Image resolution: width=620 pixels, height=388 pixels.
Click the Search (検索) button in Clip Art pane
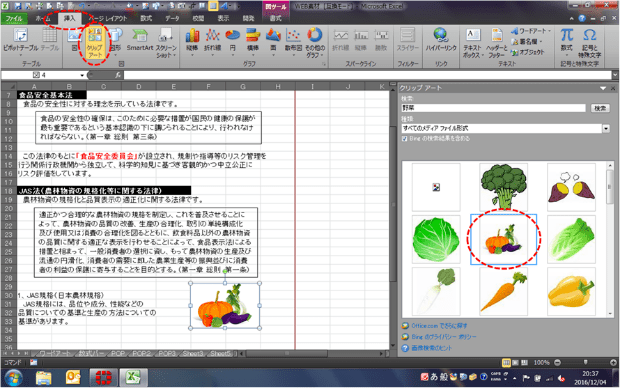(600, 108)
